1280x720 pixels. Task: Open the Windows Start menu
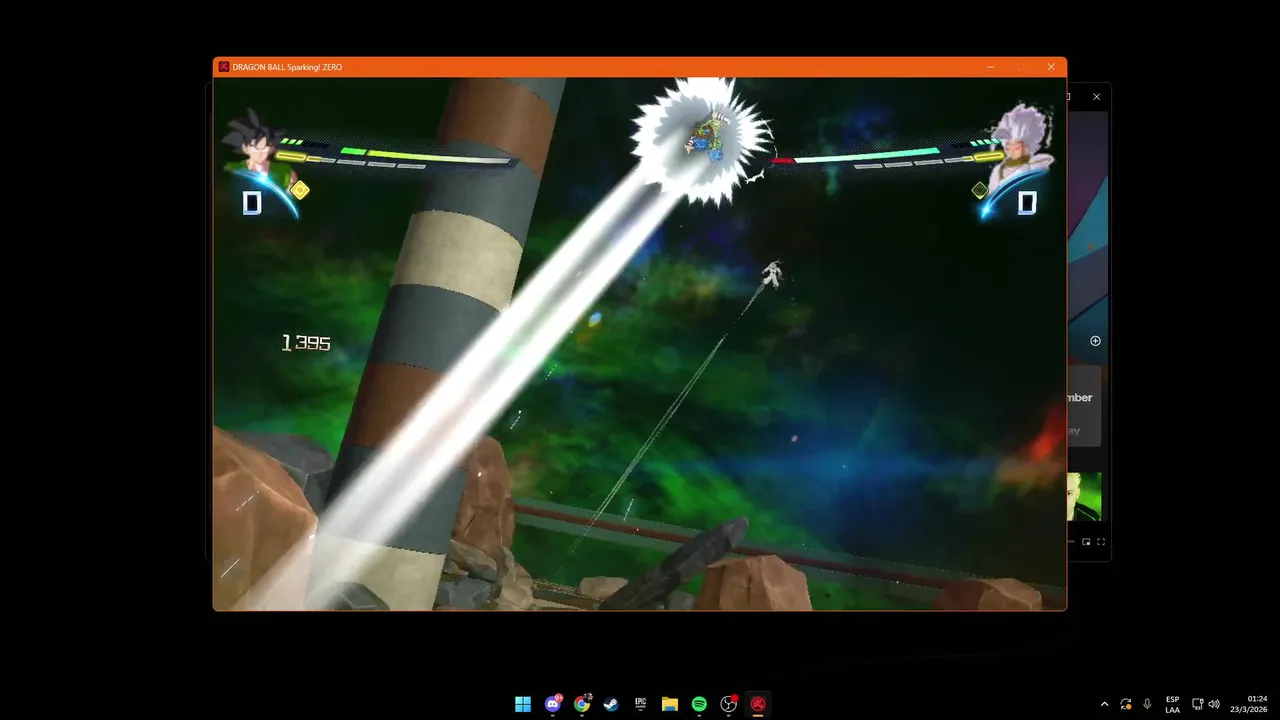(x=522, y=704)
